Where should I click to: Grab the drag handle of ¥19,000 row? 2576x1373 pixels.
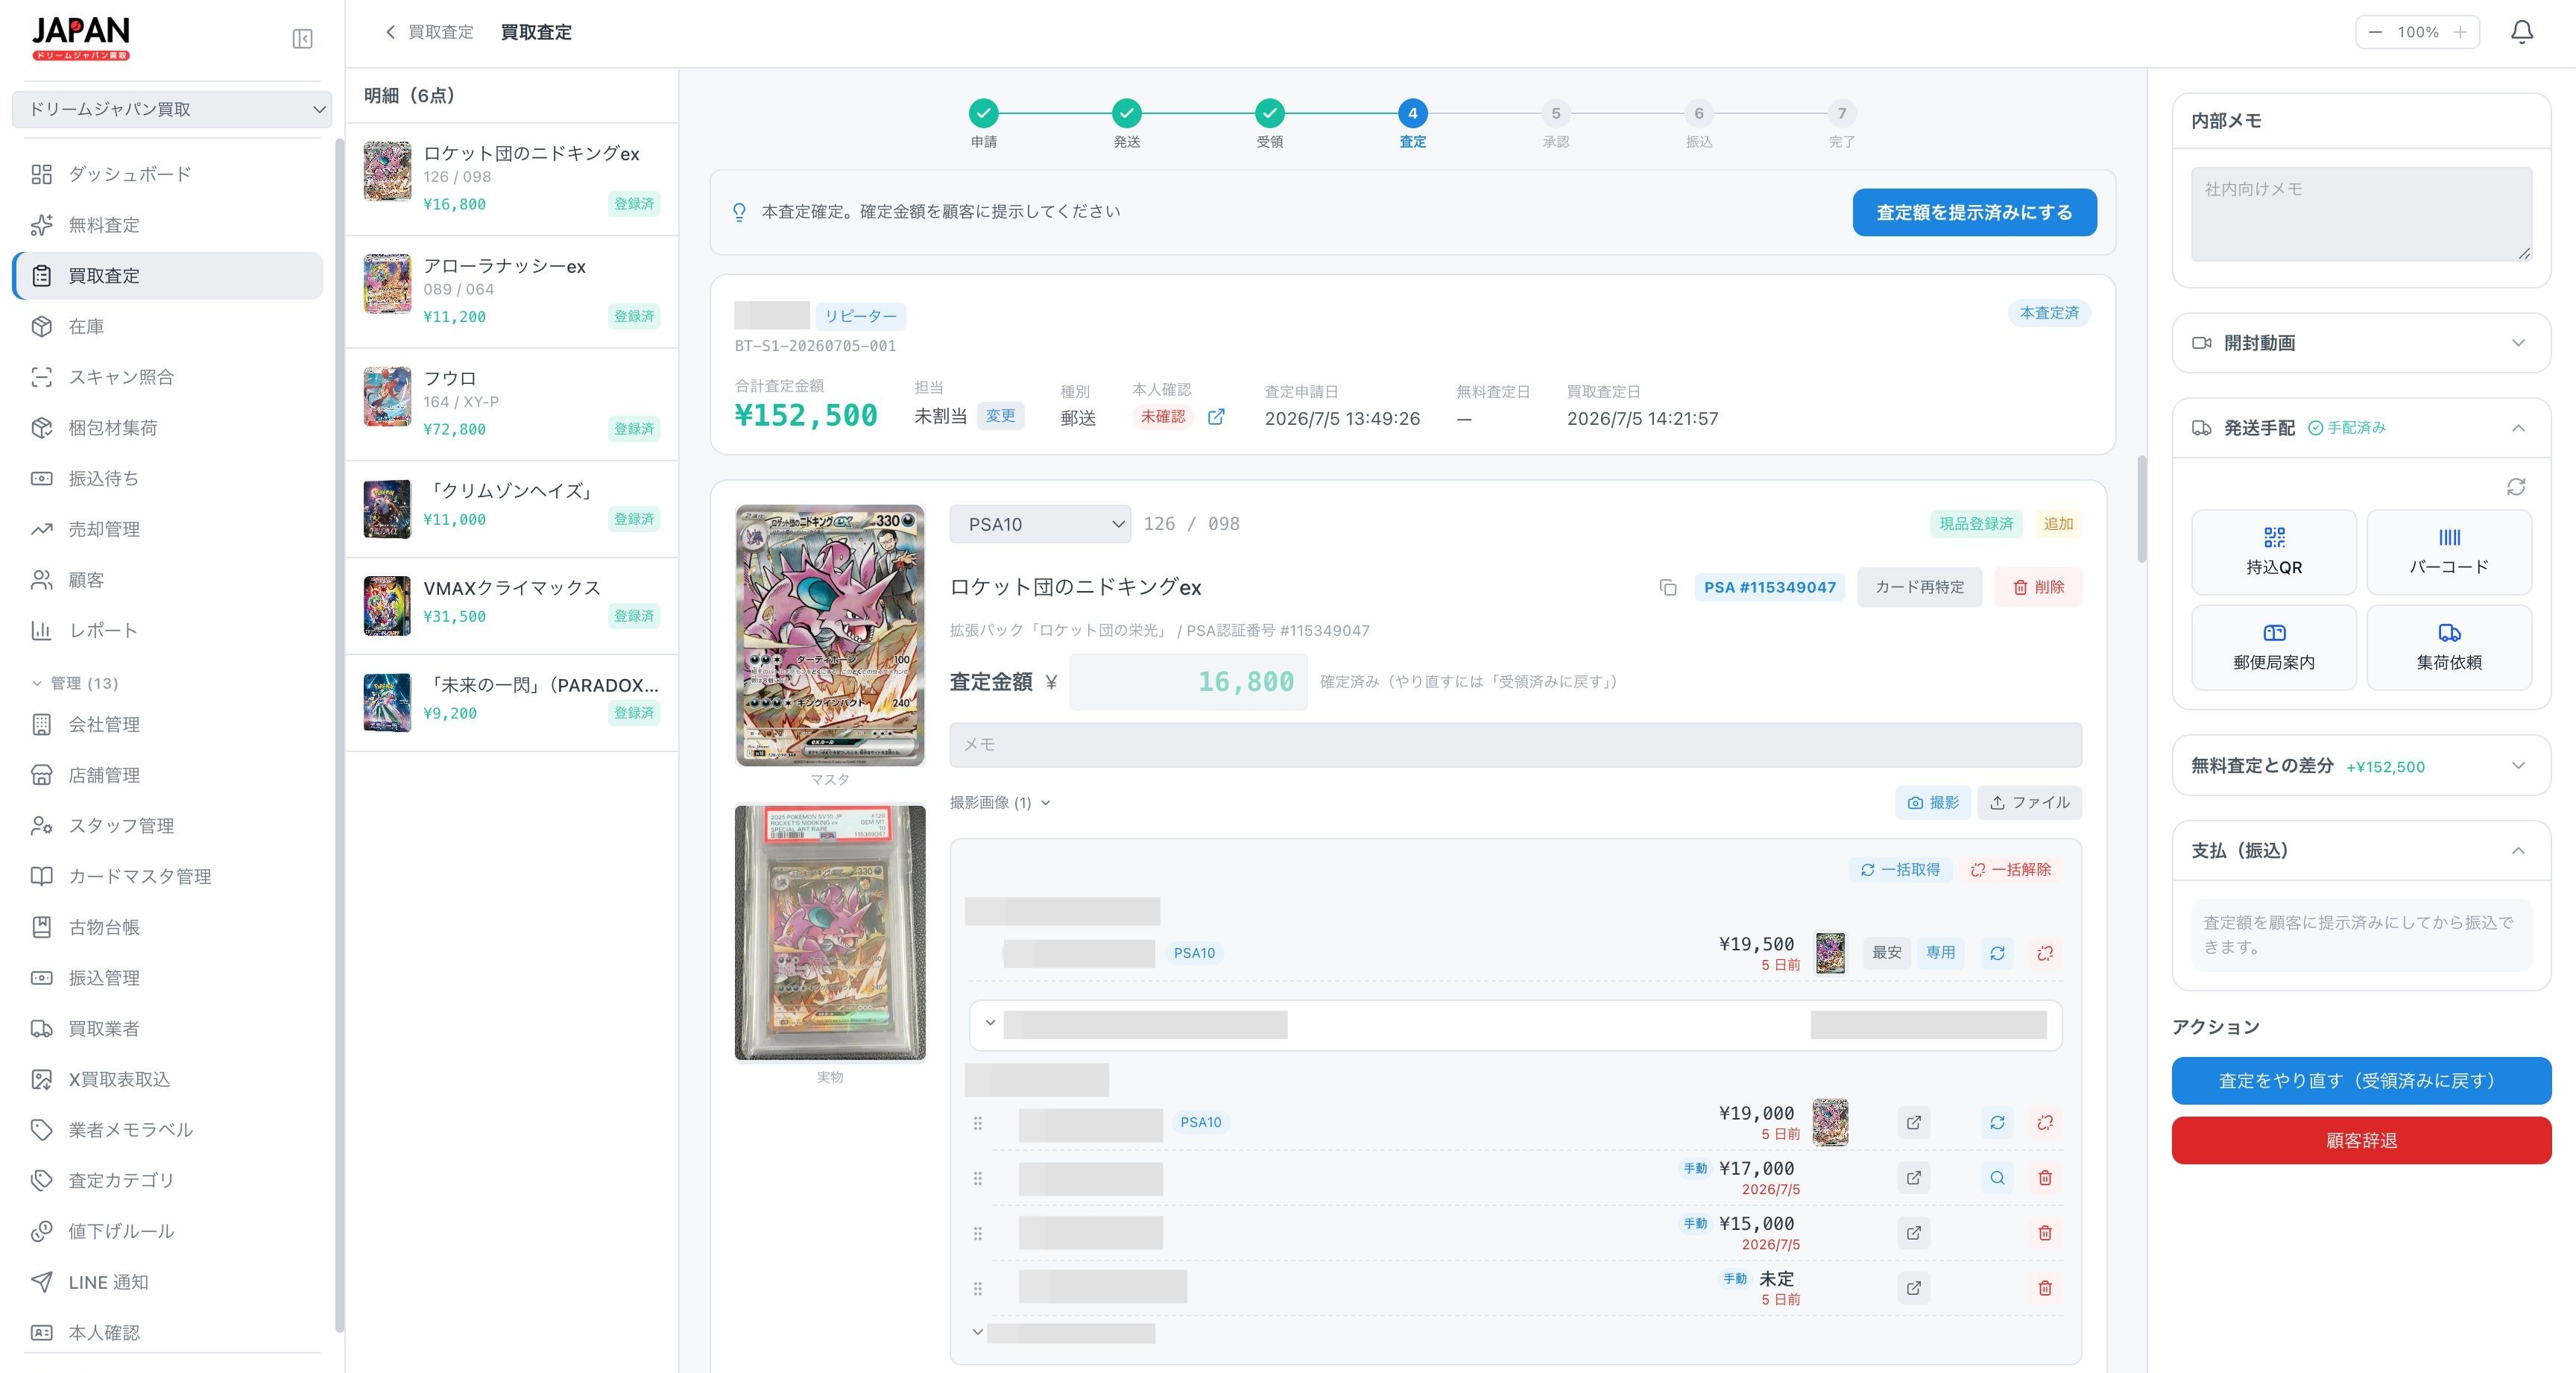click(x=978, y=1123)
